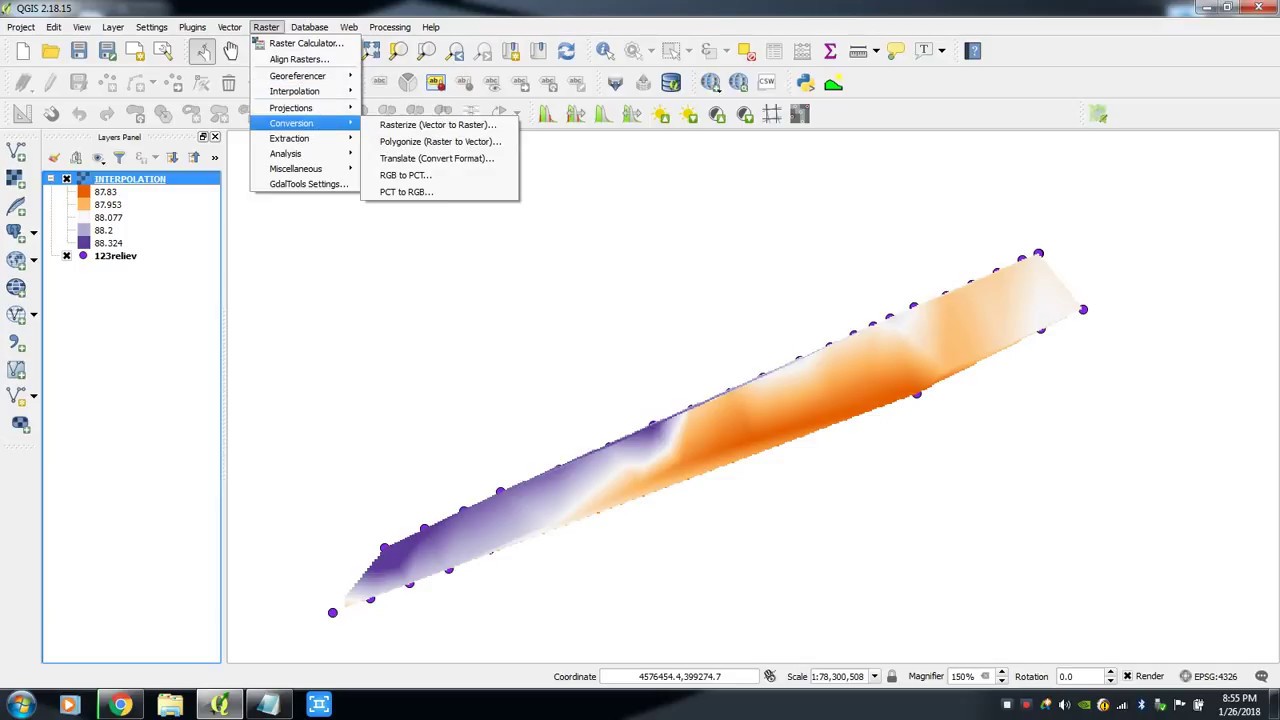Expand the Layers Panel toolbar overflow chevron
The width and height of the screenshot is (1280, 720).
214,158
